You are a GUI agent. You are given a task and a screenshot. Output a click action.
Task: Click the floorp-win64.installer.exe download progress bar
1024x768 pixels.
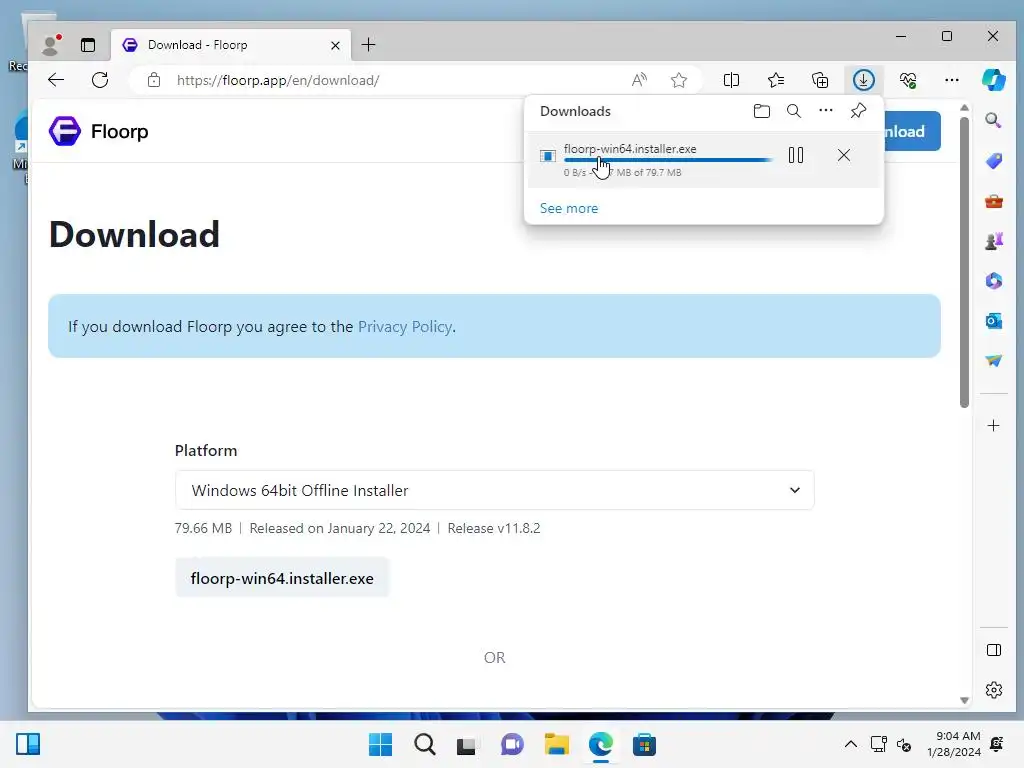(667, 160)
